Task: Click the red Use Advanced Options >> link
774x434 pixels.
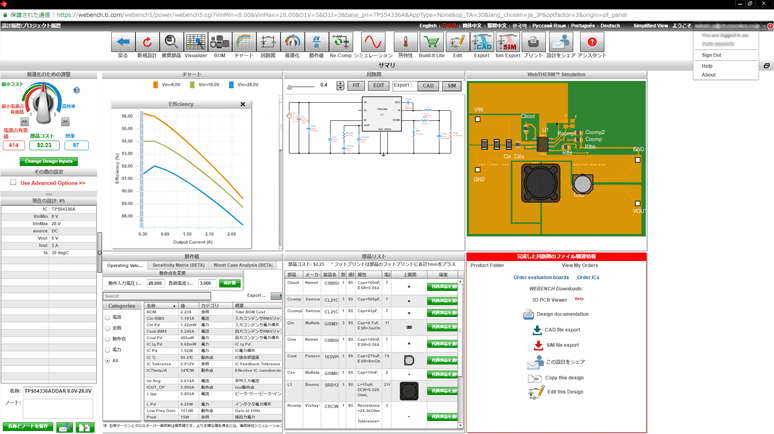Action: 53,183
